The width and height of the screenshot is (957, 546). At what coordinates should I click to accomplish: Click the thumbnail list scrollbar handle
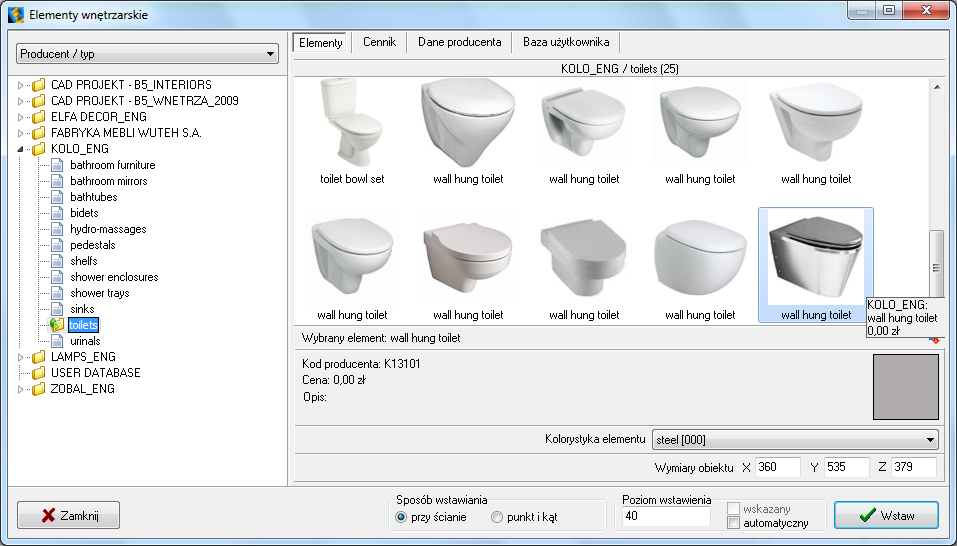[x=936, y=265]
